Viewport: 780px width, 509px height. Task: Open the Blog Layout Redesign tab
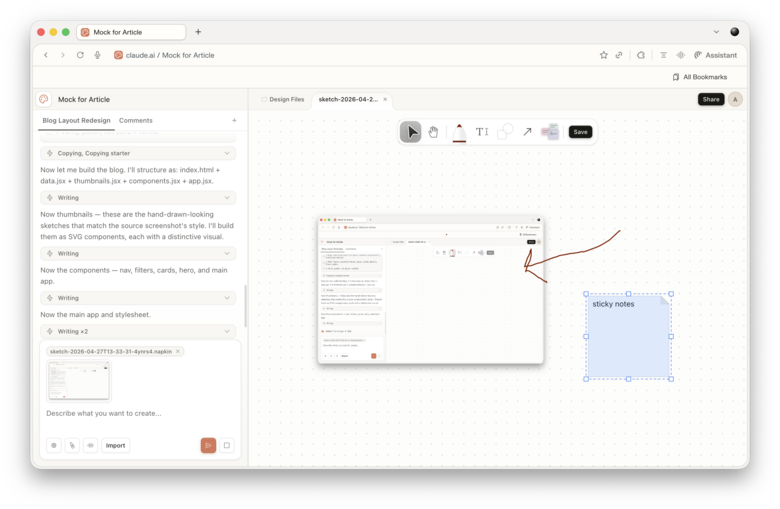tap(76, 120)
